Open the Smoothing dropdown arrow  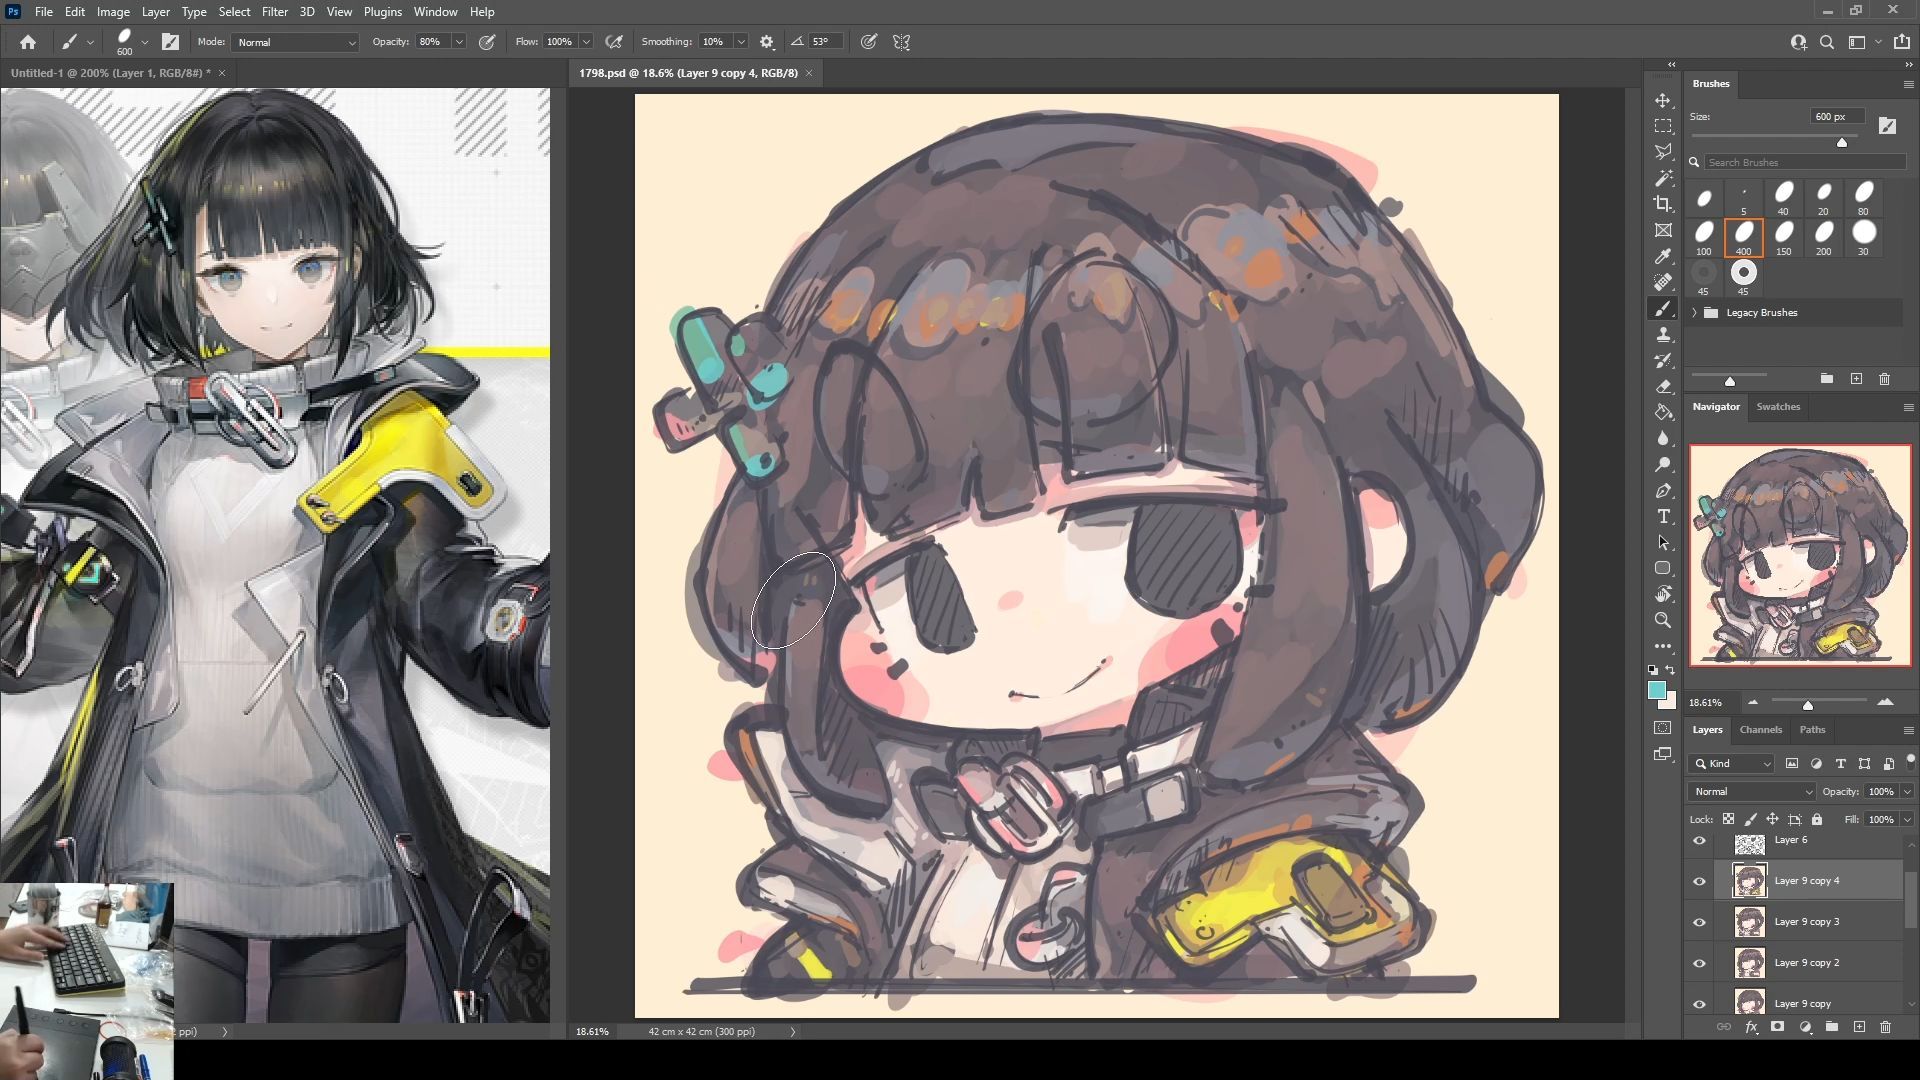coord(741,42)
